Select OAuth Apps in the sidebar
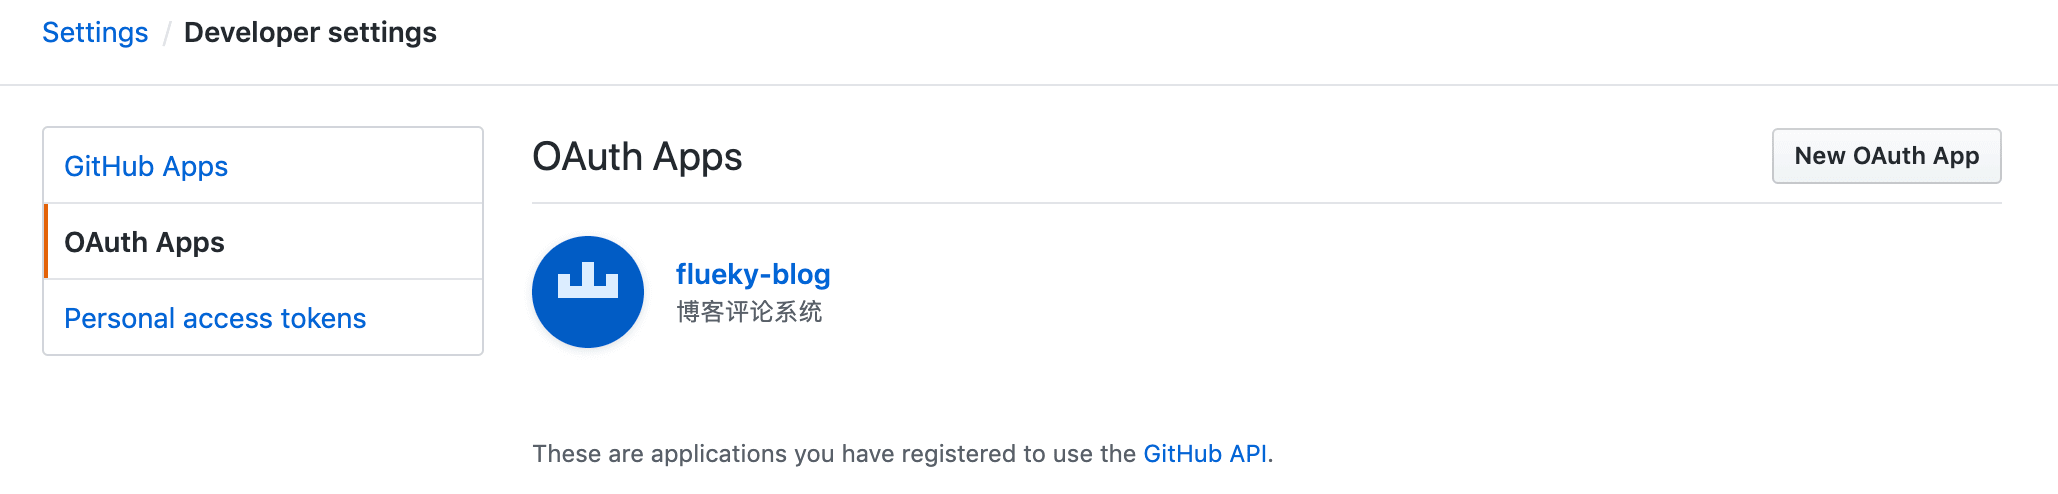The image size is (2058, 494). (x=144, y=242)
